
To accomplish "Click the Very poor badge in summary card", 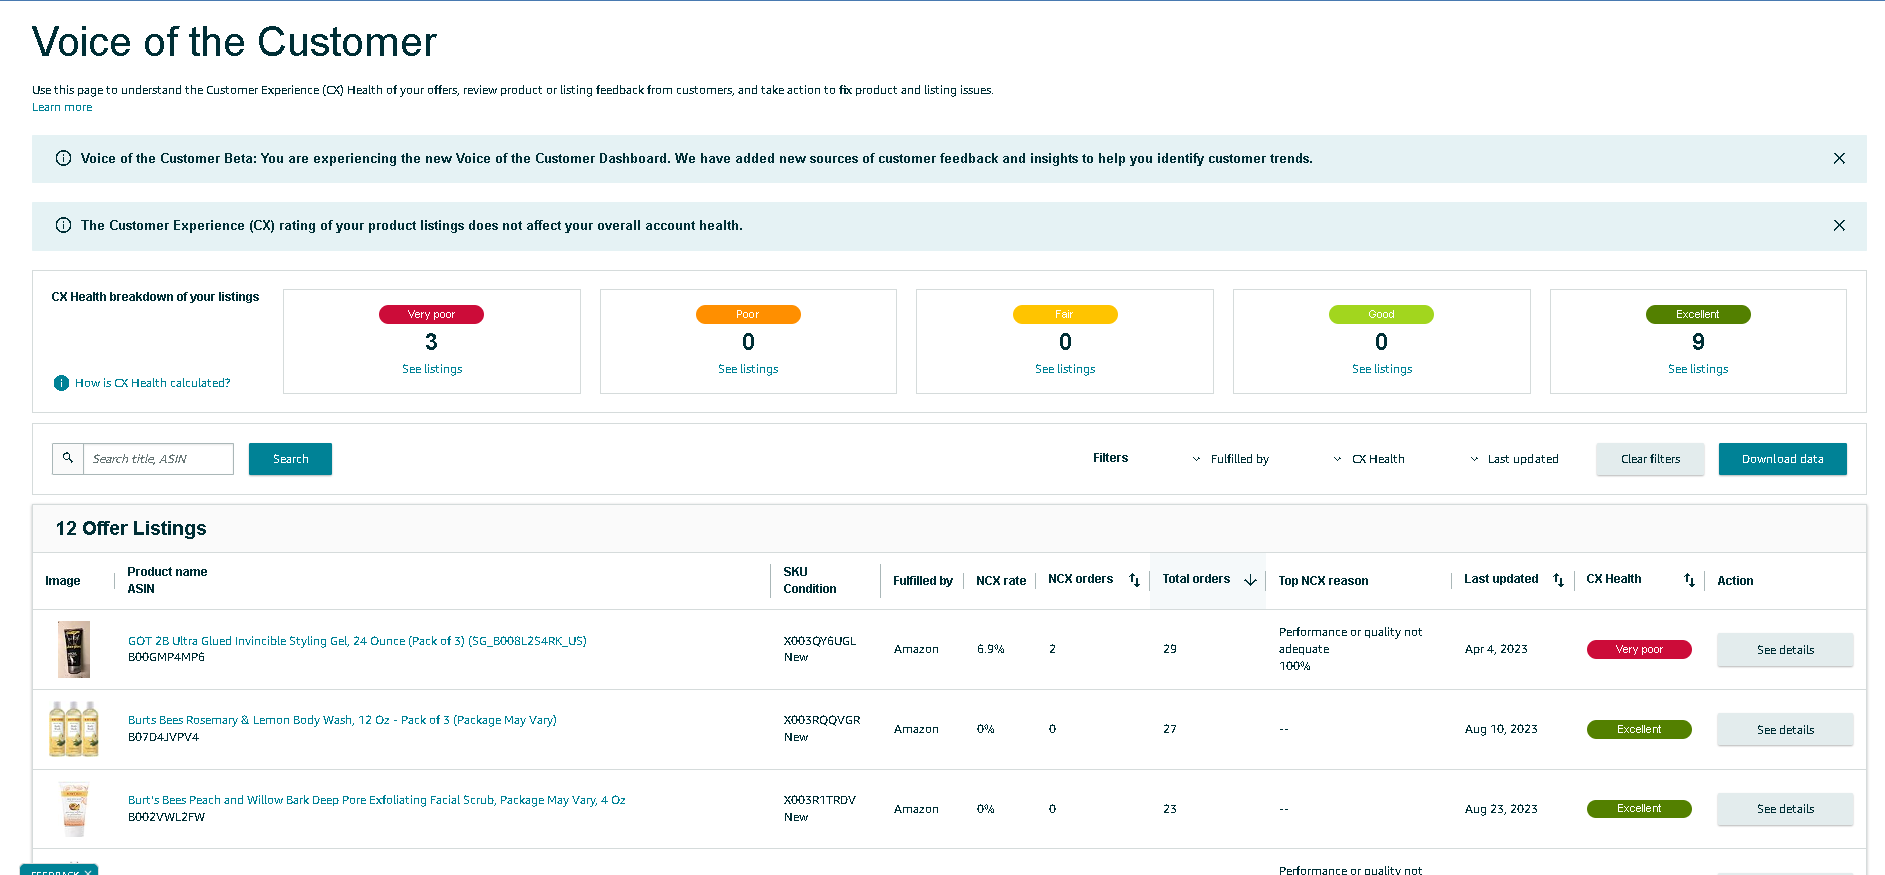I will (x=431, y=314).
